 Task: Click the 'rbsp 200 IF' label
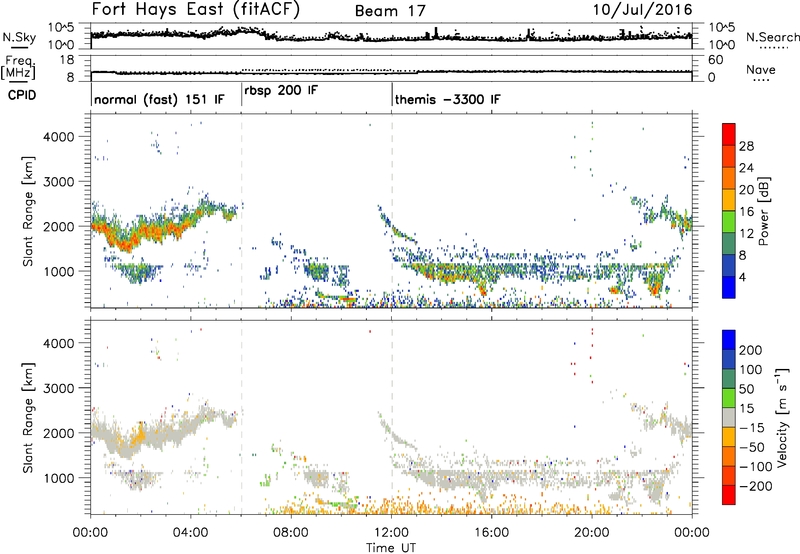pyautogui.click(x=281, y=91)
